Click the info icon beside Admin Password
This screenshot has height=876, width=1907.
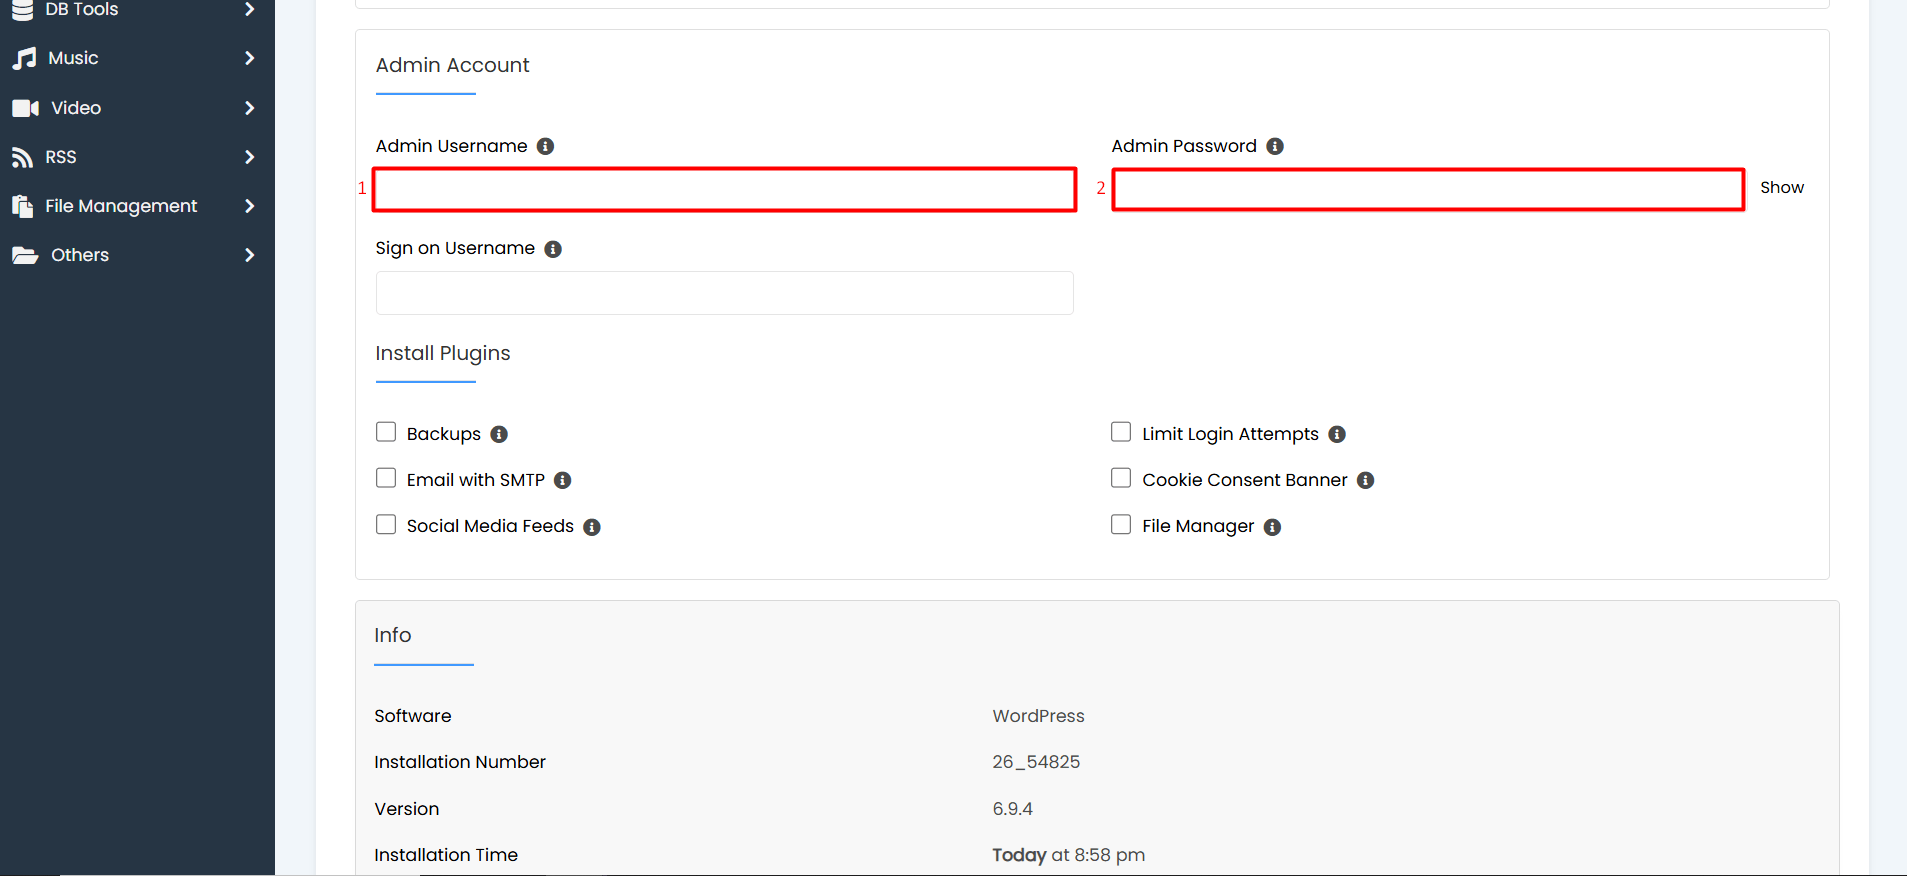[1275, 146]
